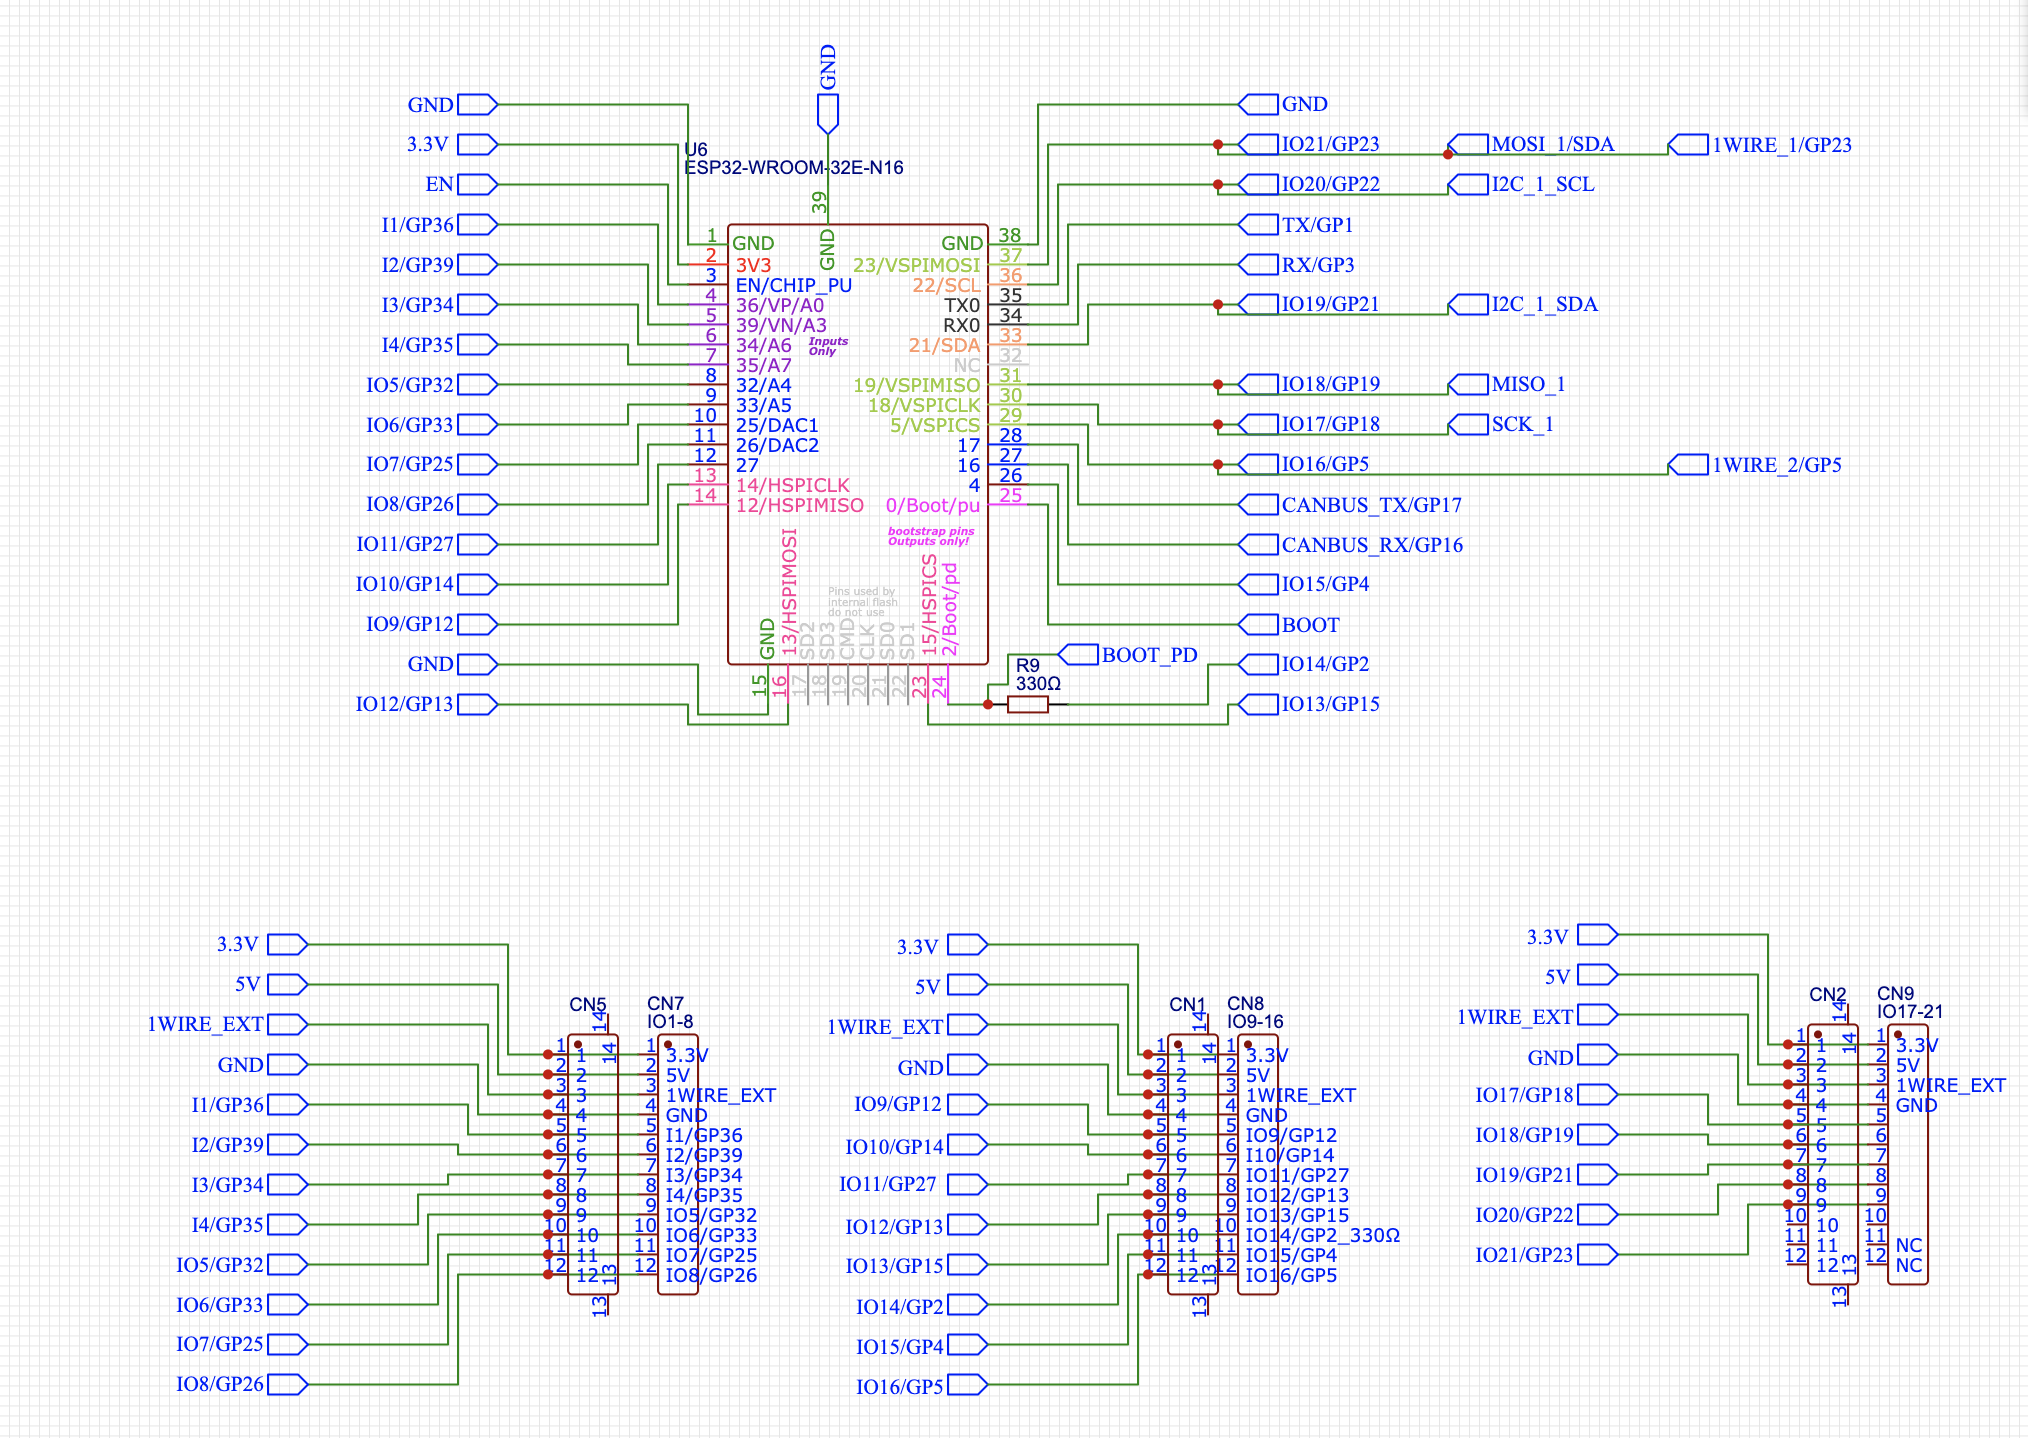This screenshot has height=1438, width=2028.
Task: Click the 19/VSPIMISO pin label
Action: tap(916, 385)
